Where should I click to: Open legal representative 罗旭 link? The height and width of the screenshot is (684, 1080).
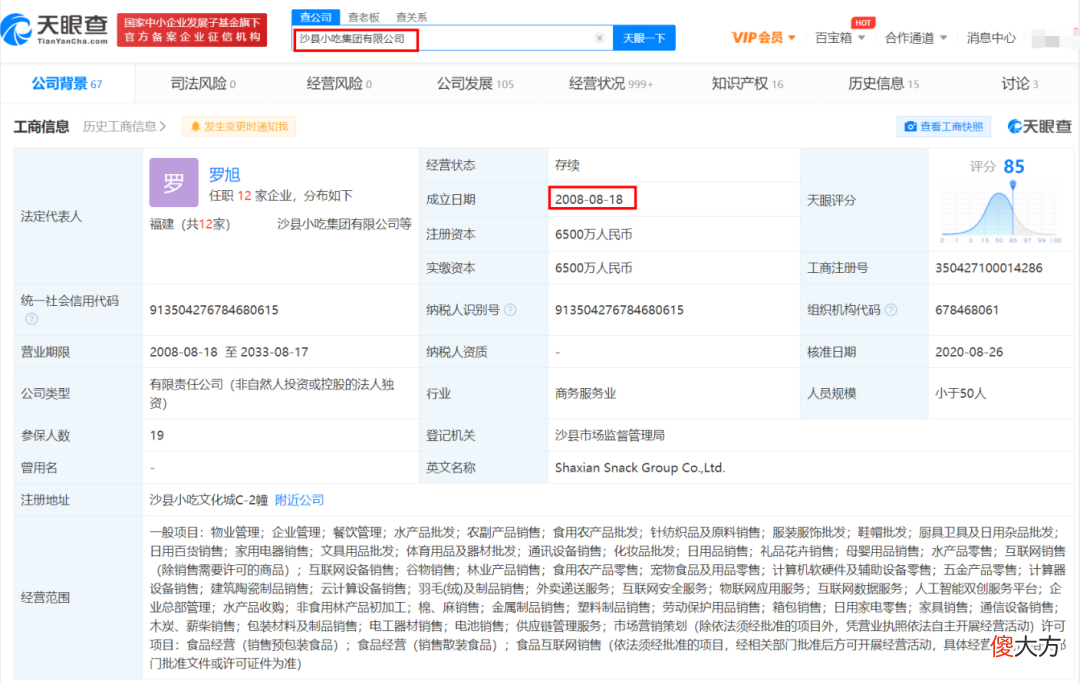point(224,175)
